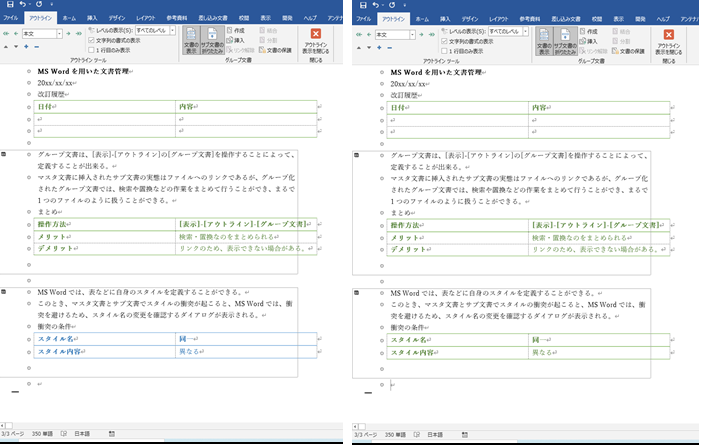Click 350 単語 word count in left status bar
The width and height of the screenshot is (702, 448).
pyautogui.click(x=43, y=434)
